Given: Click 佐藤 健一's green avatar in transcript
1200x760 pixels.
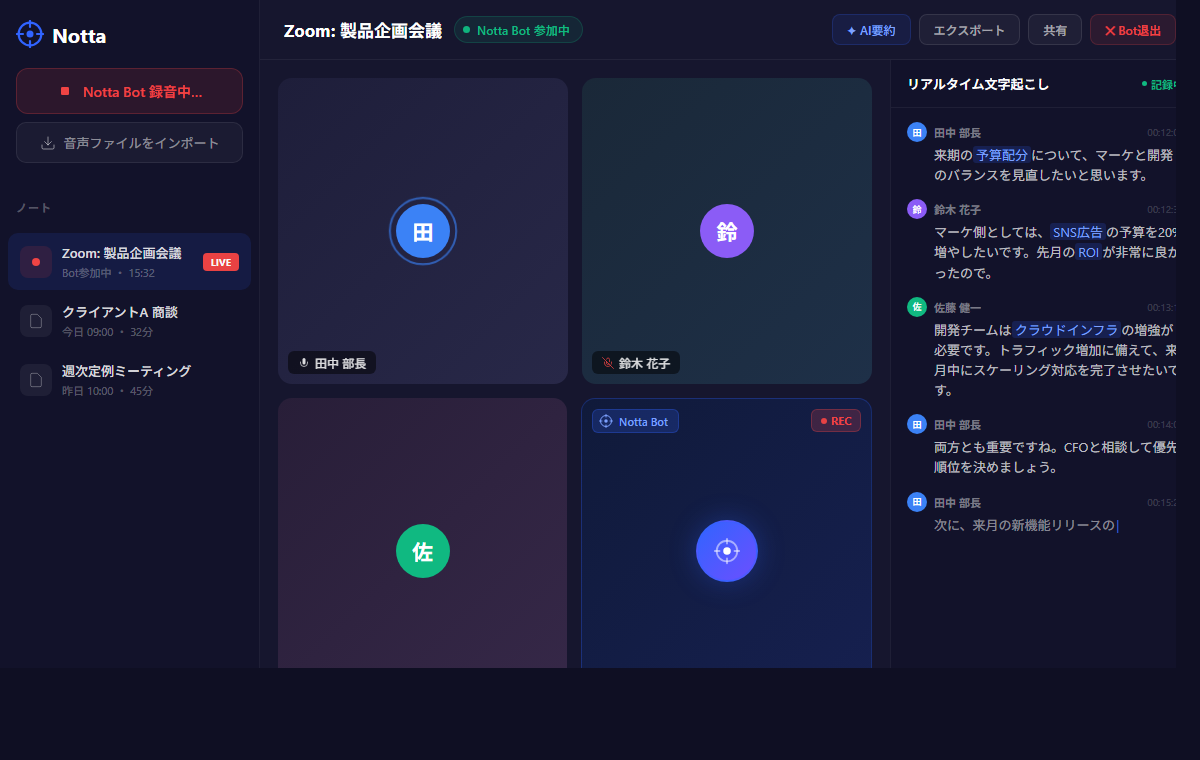Looking at the screenshot, I should click(916, 307).
